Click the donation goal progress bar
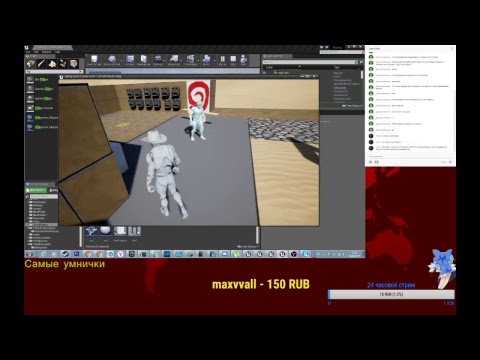The height and width of the screenshot is (360, 480). (391, 294)
